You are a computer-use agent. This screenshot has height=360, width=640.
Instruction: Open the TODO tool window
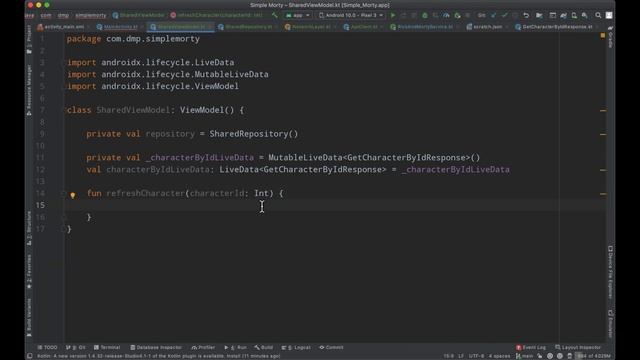(x=47, y=347)
